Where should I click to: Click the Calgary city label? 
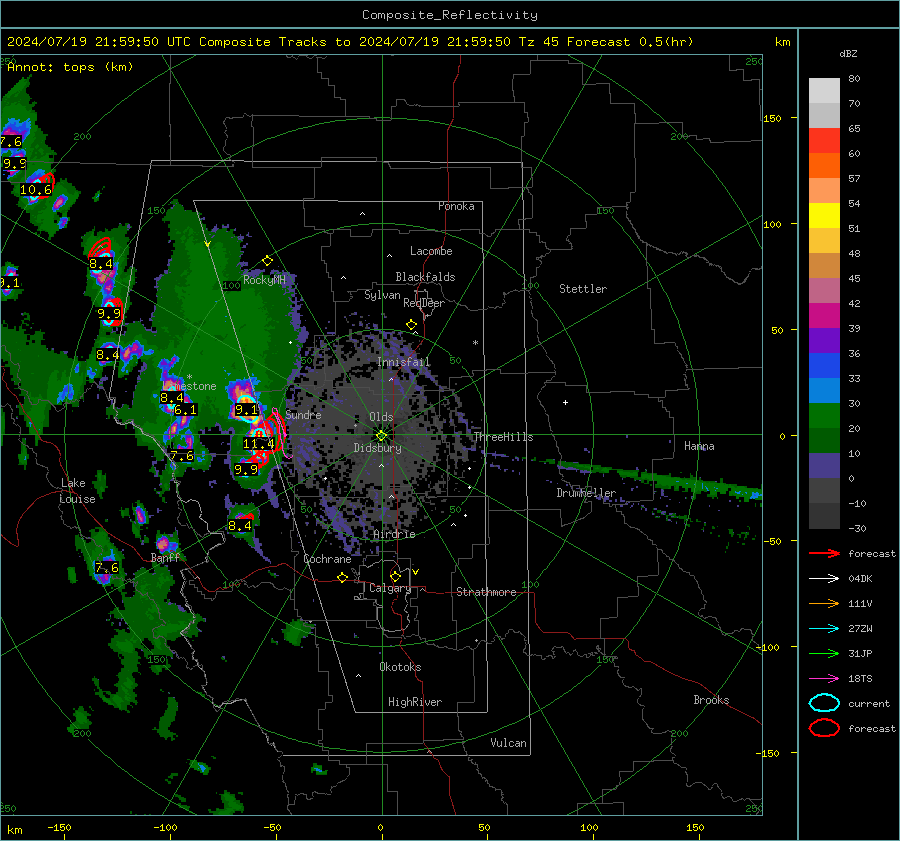[x=390, y=588]
